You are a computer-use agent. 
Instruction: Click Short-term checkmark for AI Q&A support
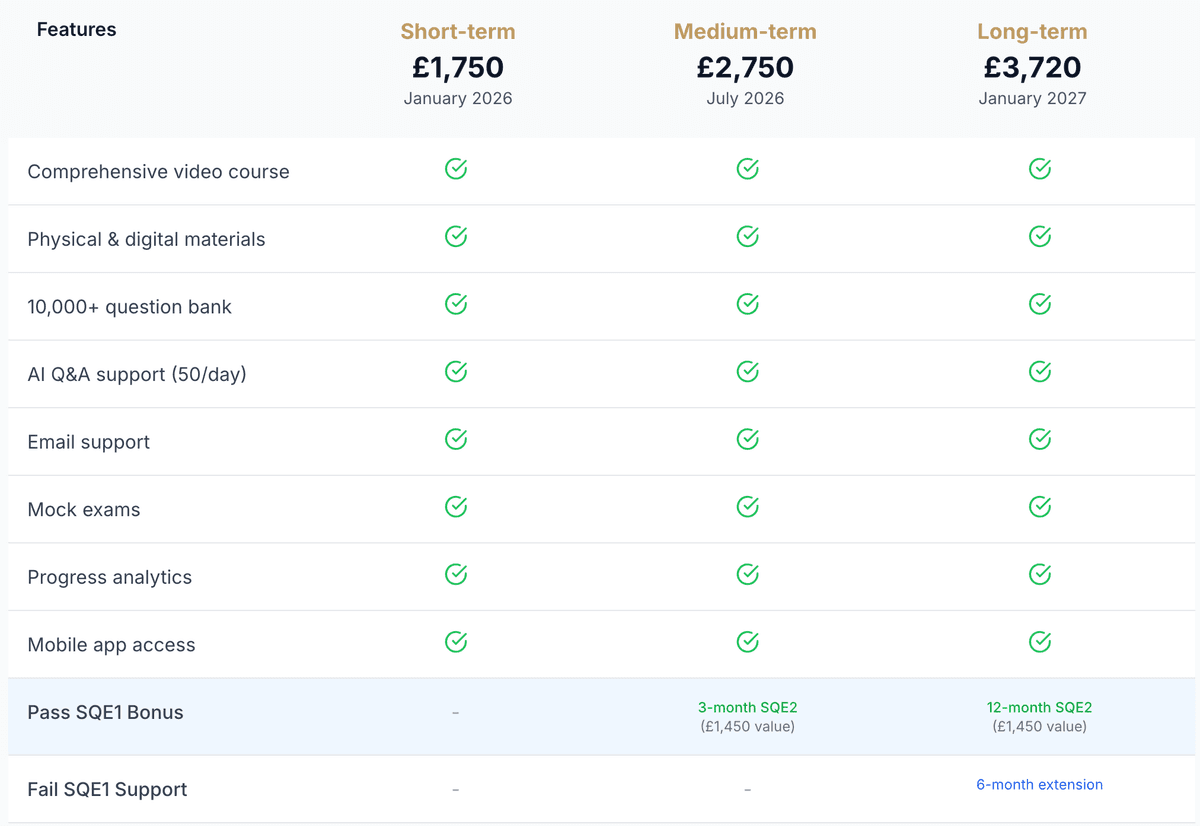pos(456,372)
